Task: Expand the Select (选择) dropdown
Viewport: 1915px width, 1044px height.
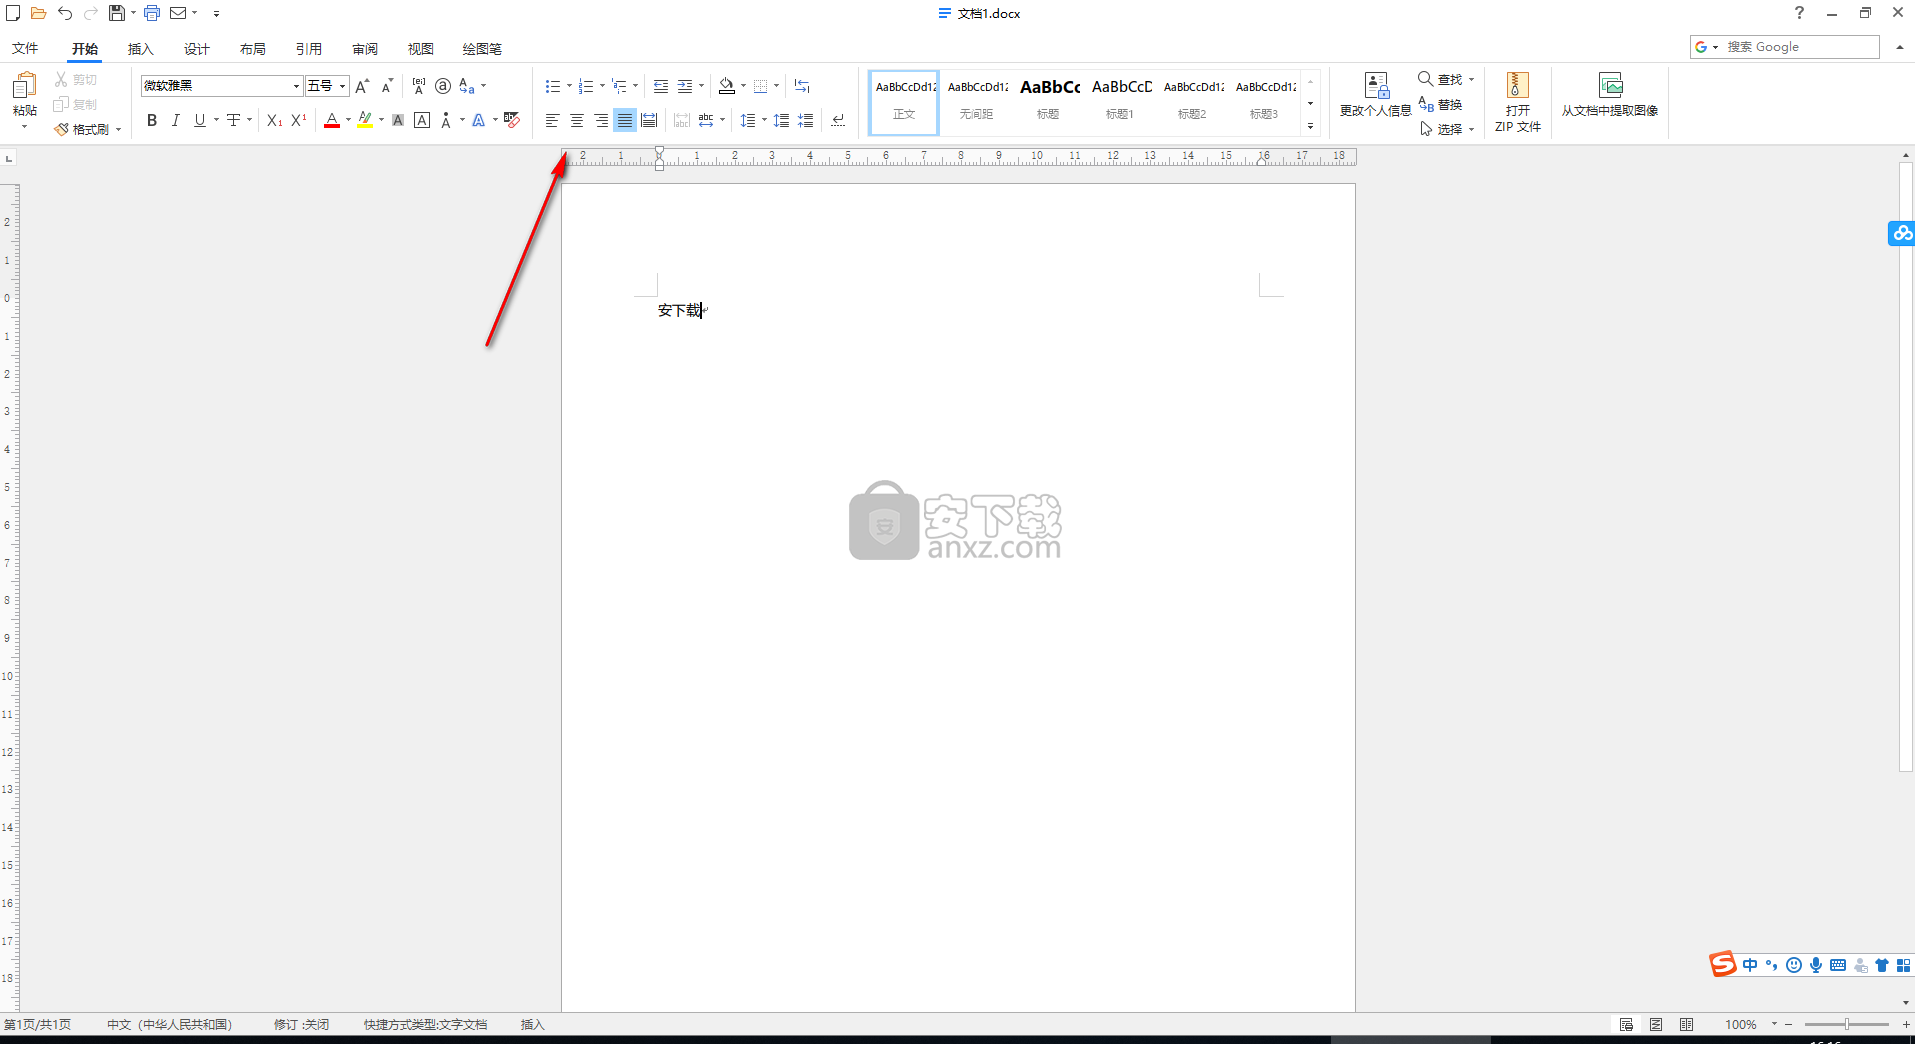Action: (1471, 129)
